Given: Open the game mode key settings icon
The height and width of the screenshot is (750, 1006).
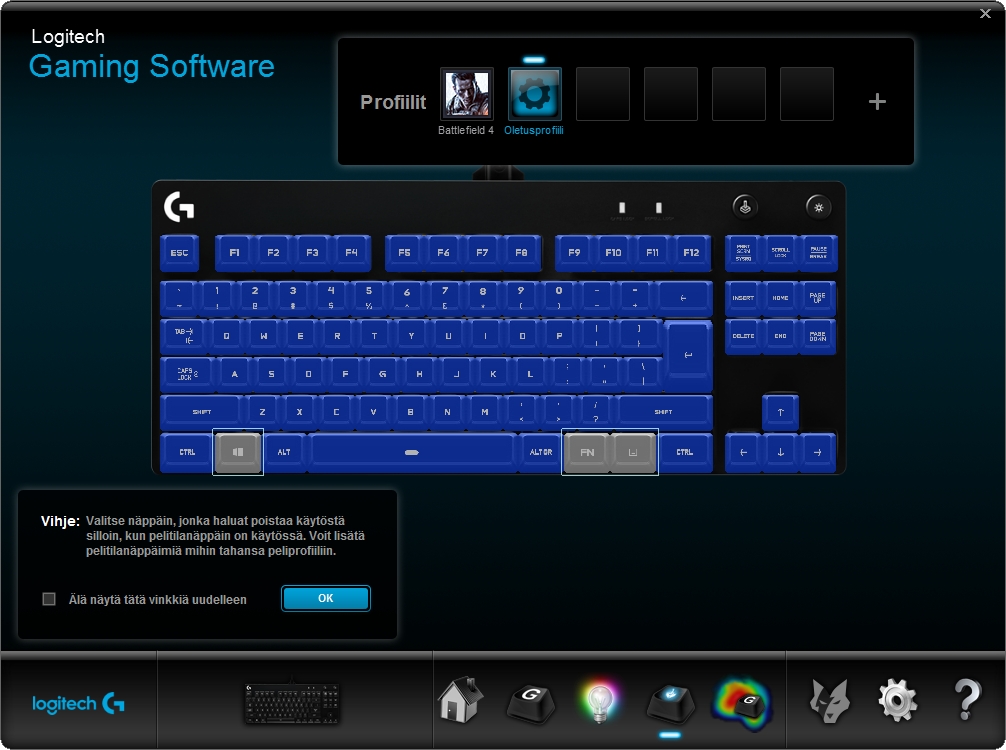Looking at the screenshot, I should [x=670, y=703].
